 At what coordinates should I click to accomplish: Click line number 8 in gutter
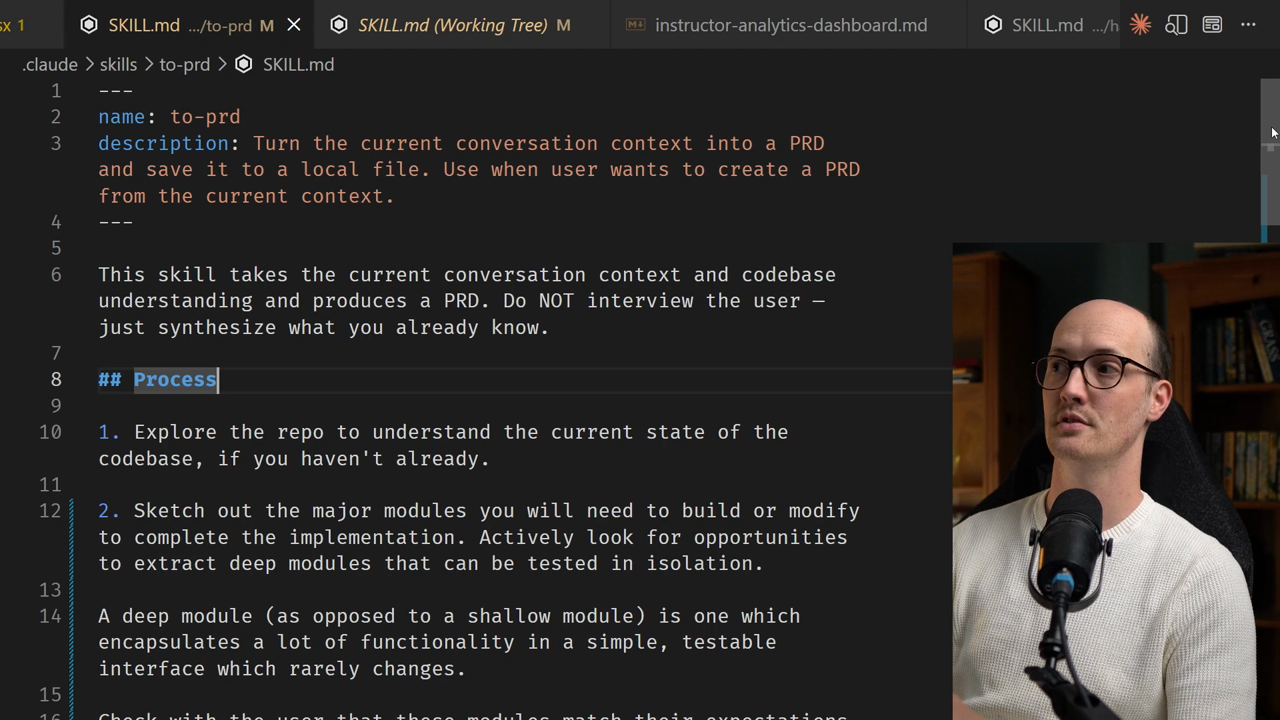click(56, 379)
